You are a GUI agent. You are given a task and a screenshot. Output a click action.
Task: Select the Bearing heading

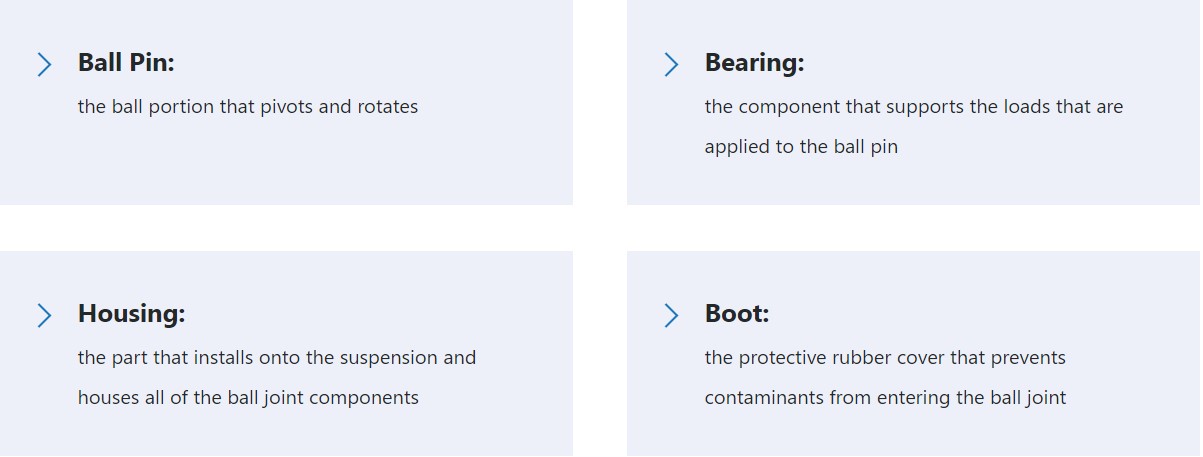(754, 63)
